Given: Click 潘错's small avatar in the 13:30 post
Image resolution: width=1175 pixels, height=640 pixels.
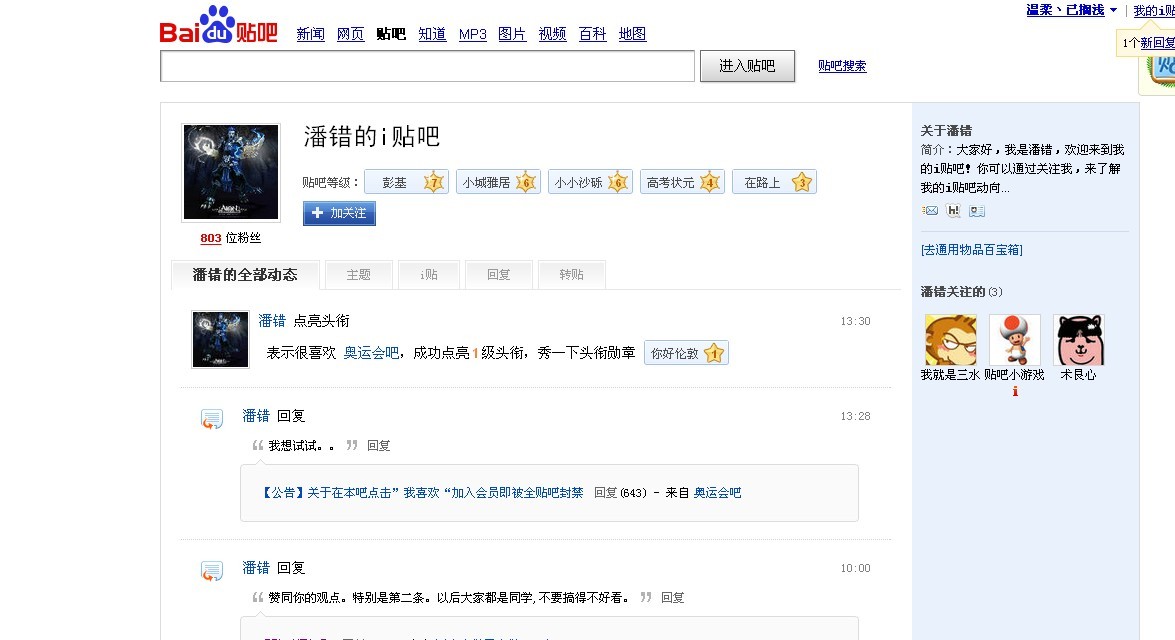Looking at the screenshot, I should [x=220, y=339].
